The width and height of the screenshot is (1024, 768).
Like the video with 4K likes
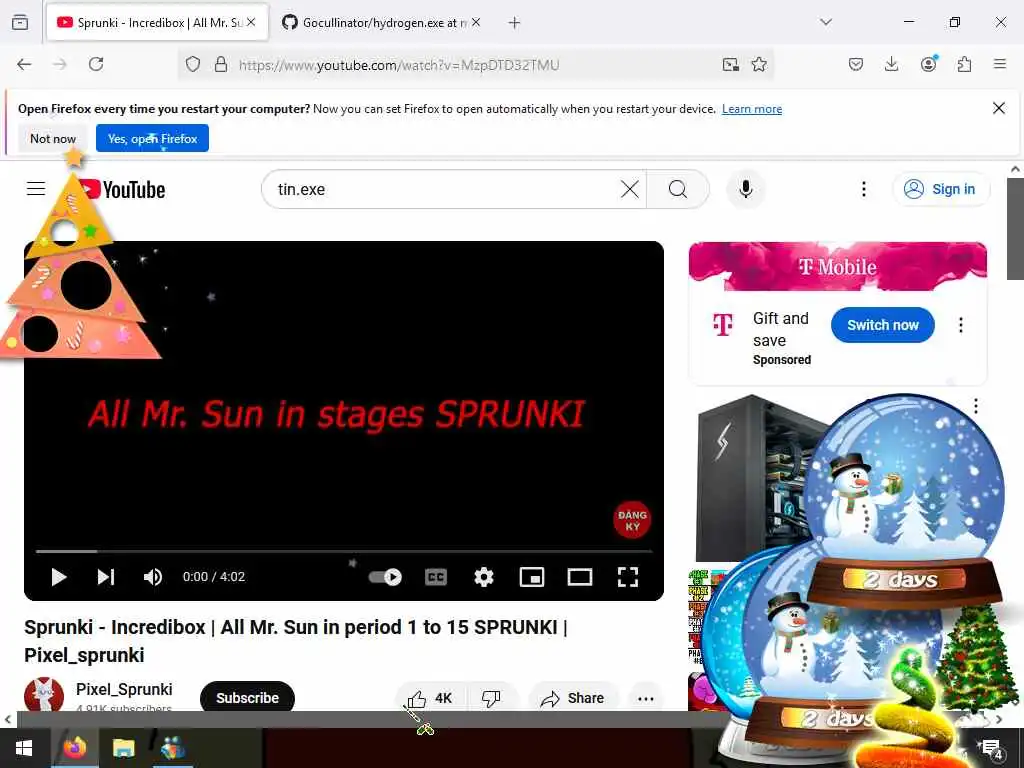(430, 698)
